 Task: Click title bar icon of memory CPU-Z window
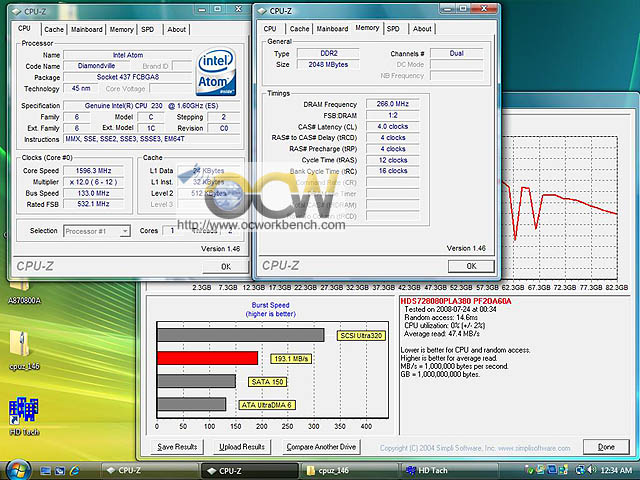262,11
